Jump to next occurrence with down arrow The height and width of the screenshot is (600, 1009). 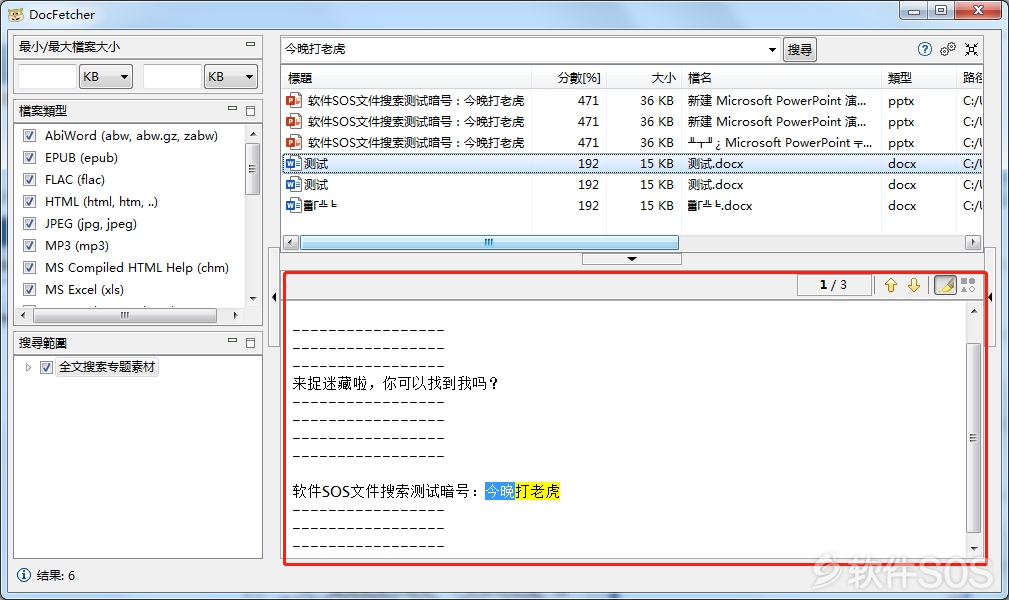pyautogui.click(x=913, y=285)
